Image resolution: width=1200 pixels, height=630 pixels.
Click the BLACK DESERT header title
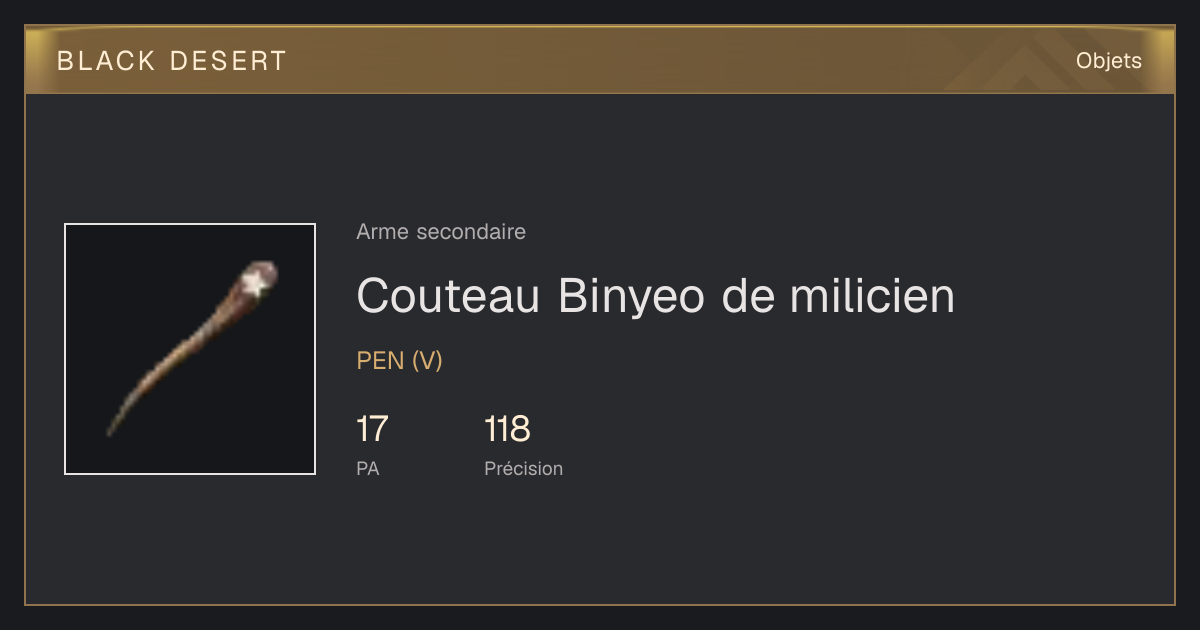coord(172,61)
